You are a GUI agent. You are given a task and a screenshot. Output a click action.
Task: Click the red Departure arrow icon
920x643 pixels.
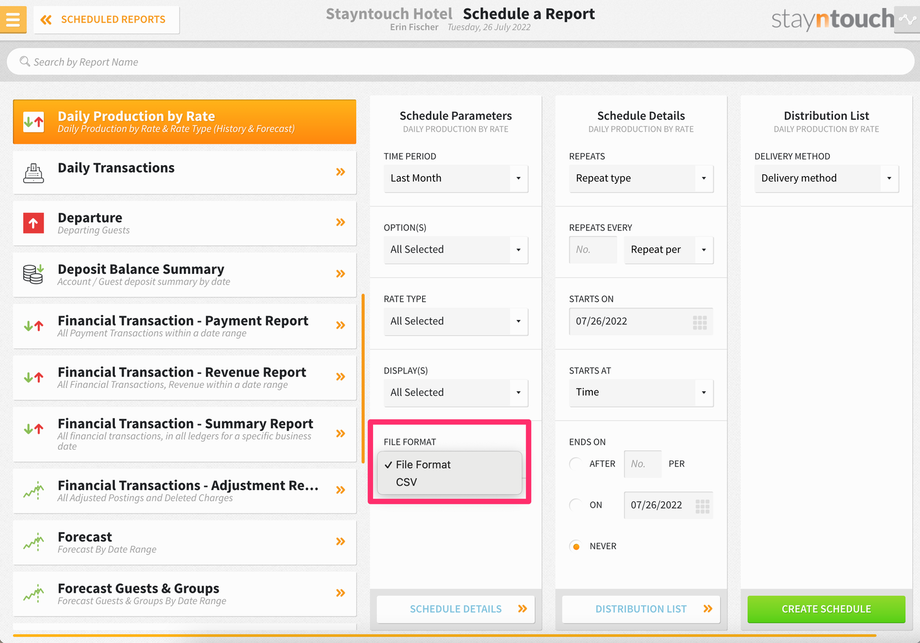point(33,223)
